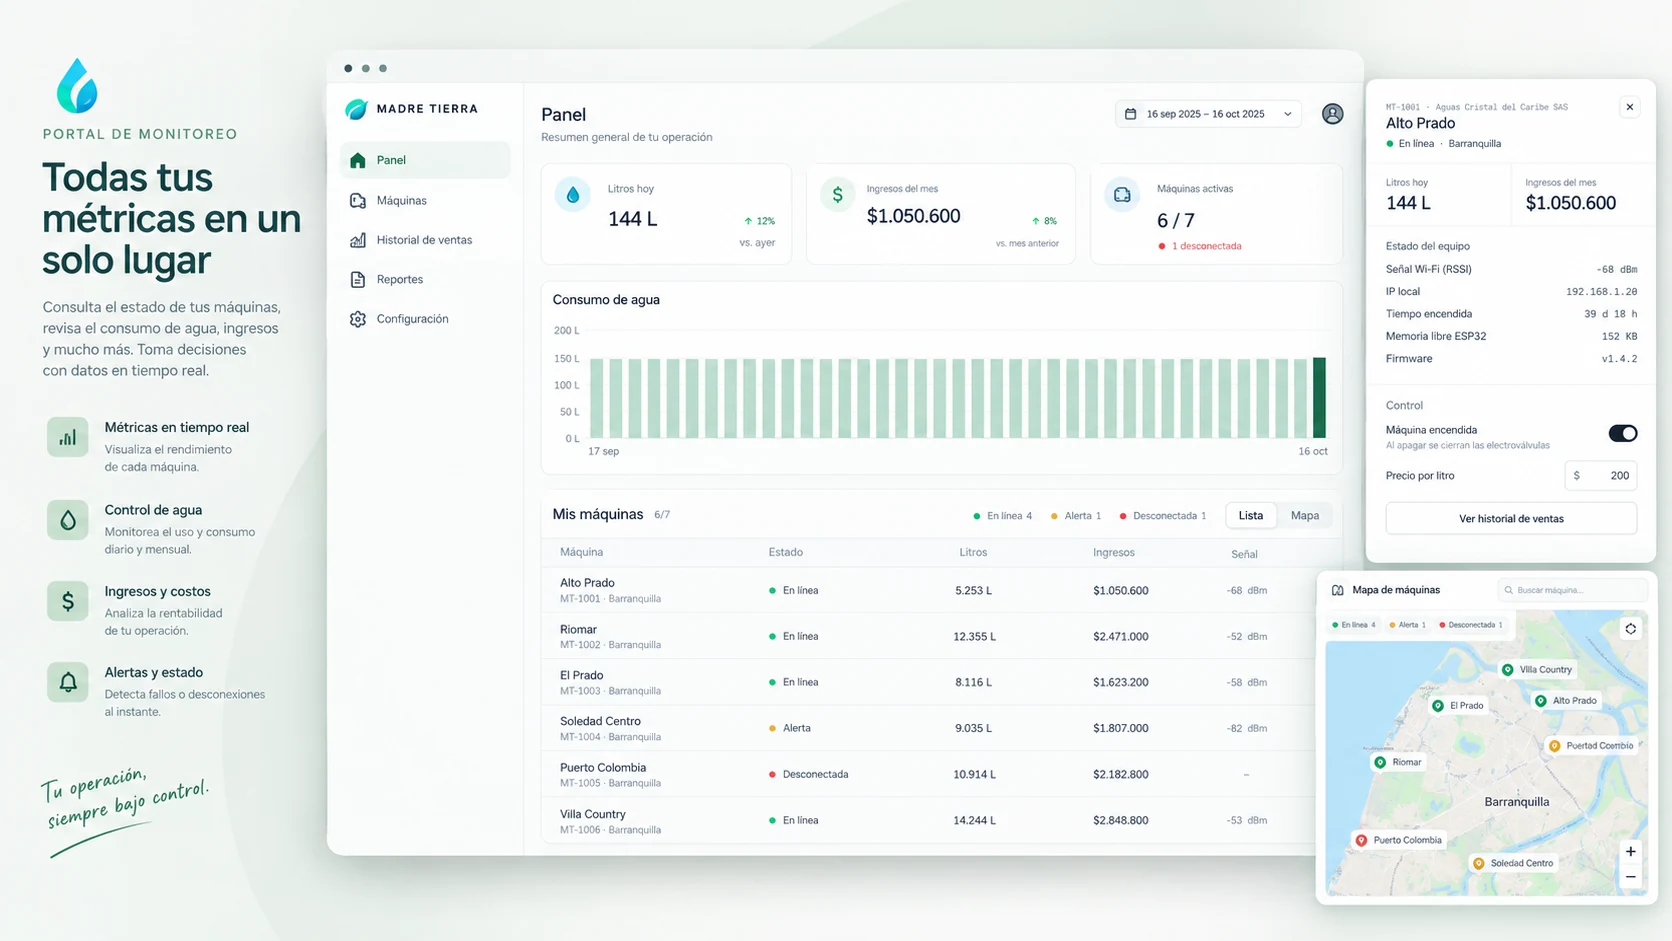Viewport: 1672px width, 941px height.
Task: Open the Máquinas sidebar icon
Action: (x=358, y=201)
